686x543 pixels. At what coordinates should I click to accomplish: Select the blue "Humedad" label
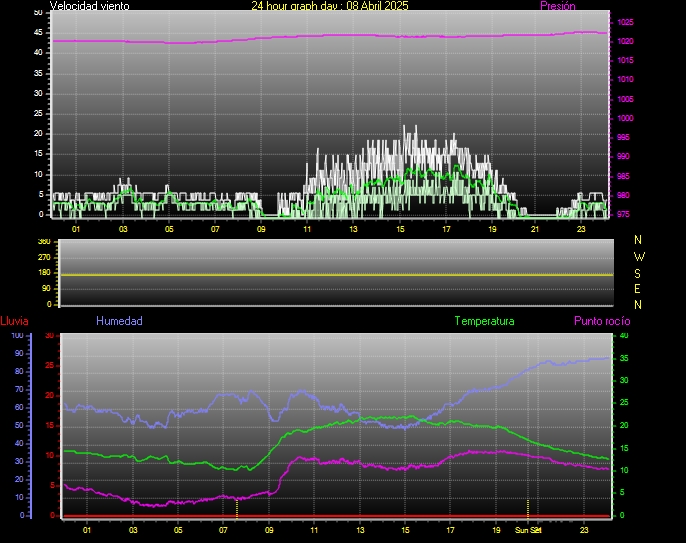pyautogui.click(x=119, y=321)
